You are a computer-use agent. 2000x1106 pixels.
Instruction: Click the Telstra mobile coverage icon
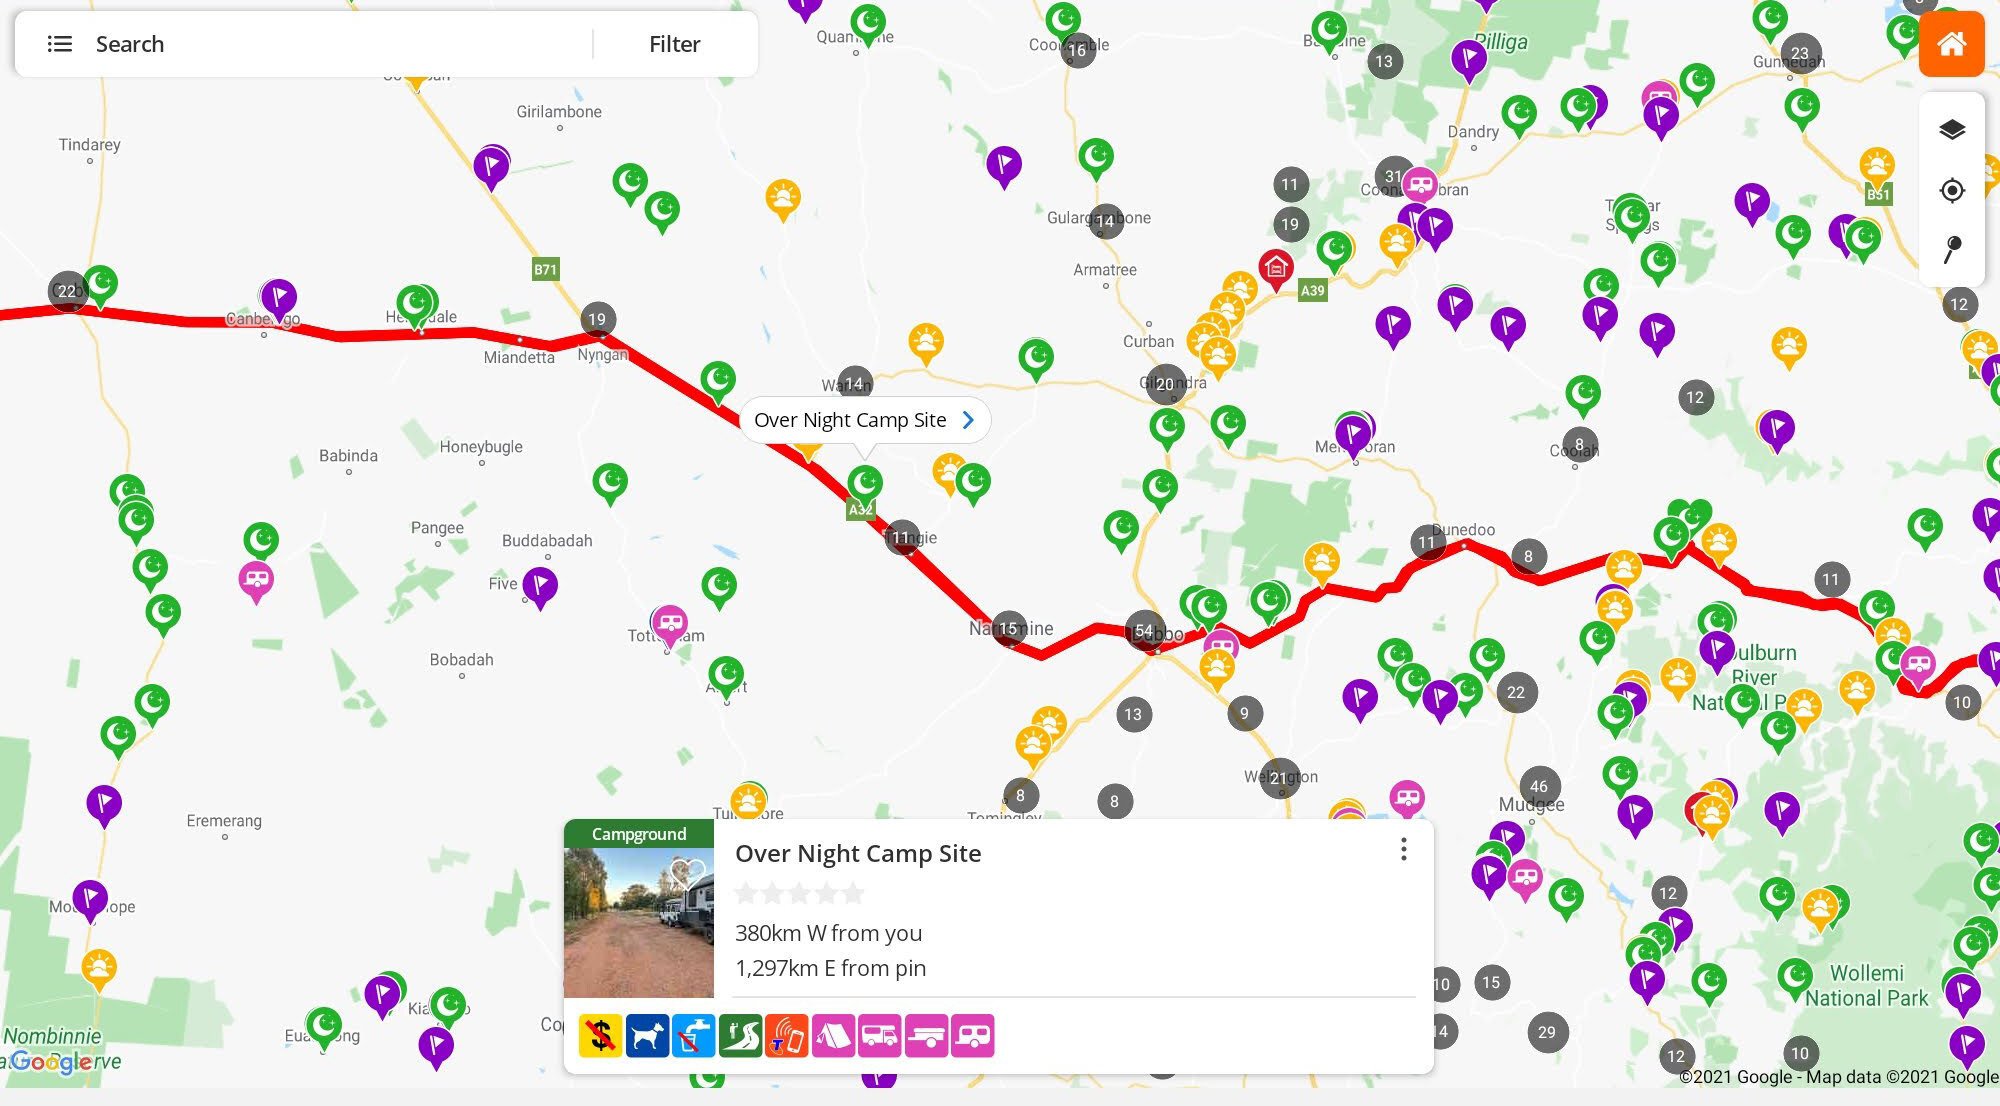(787, 1036)
